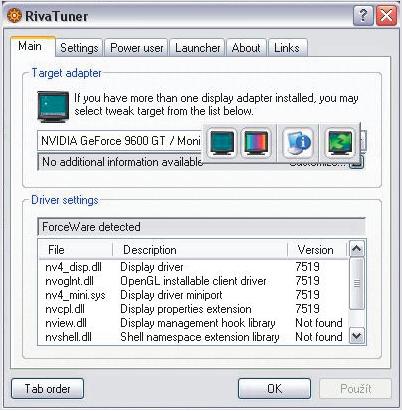The image size is (402, 411).
Task: Open the blue info diagnostic icon
Action: tap(298, 143)
